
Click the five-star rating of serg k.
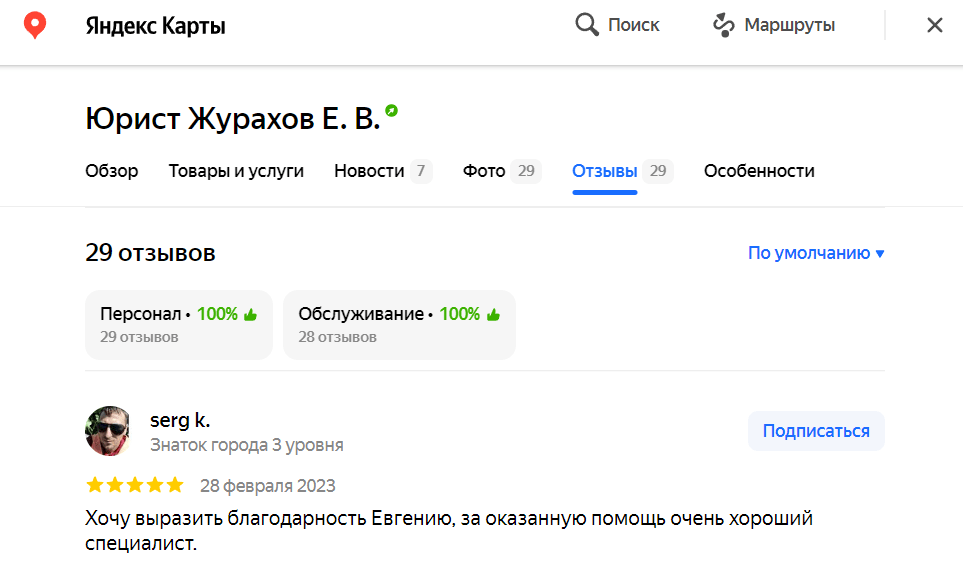pos(135,485)
